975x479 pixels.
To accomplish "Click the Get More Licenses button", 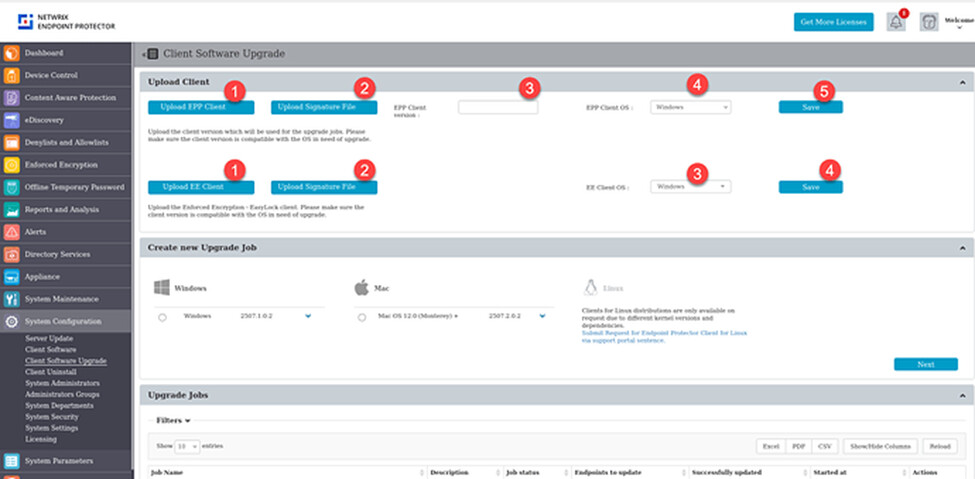I will pos(833,22).
